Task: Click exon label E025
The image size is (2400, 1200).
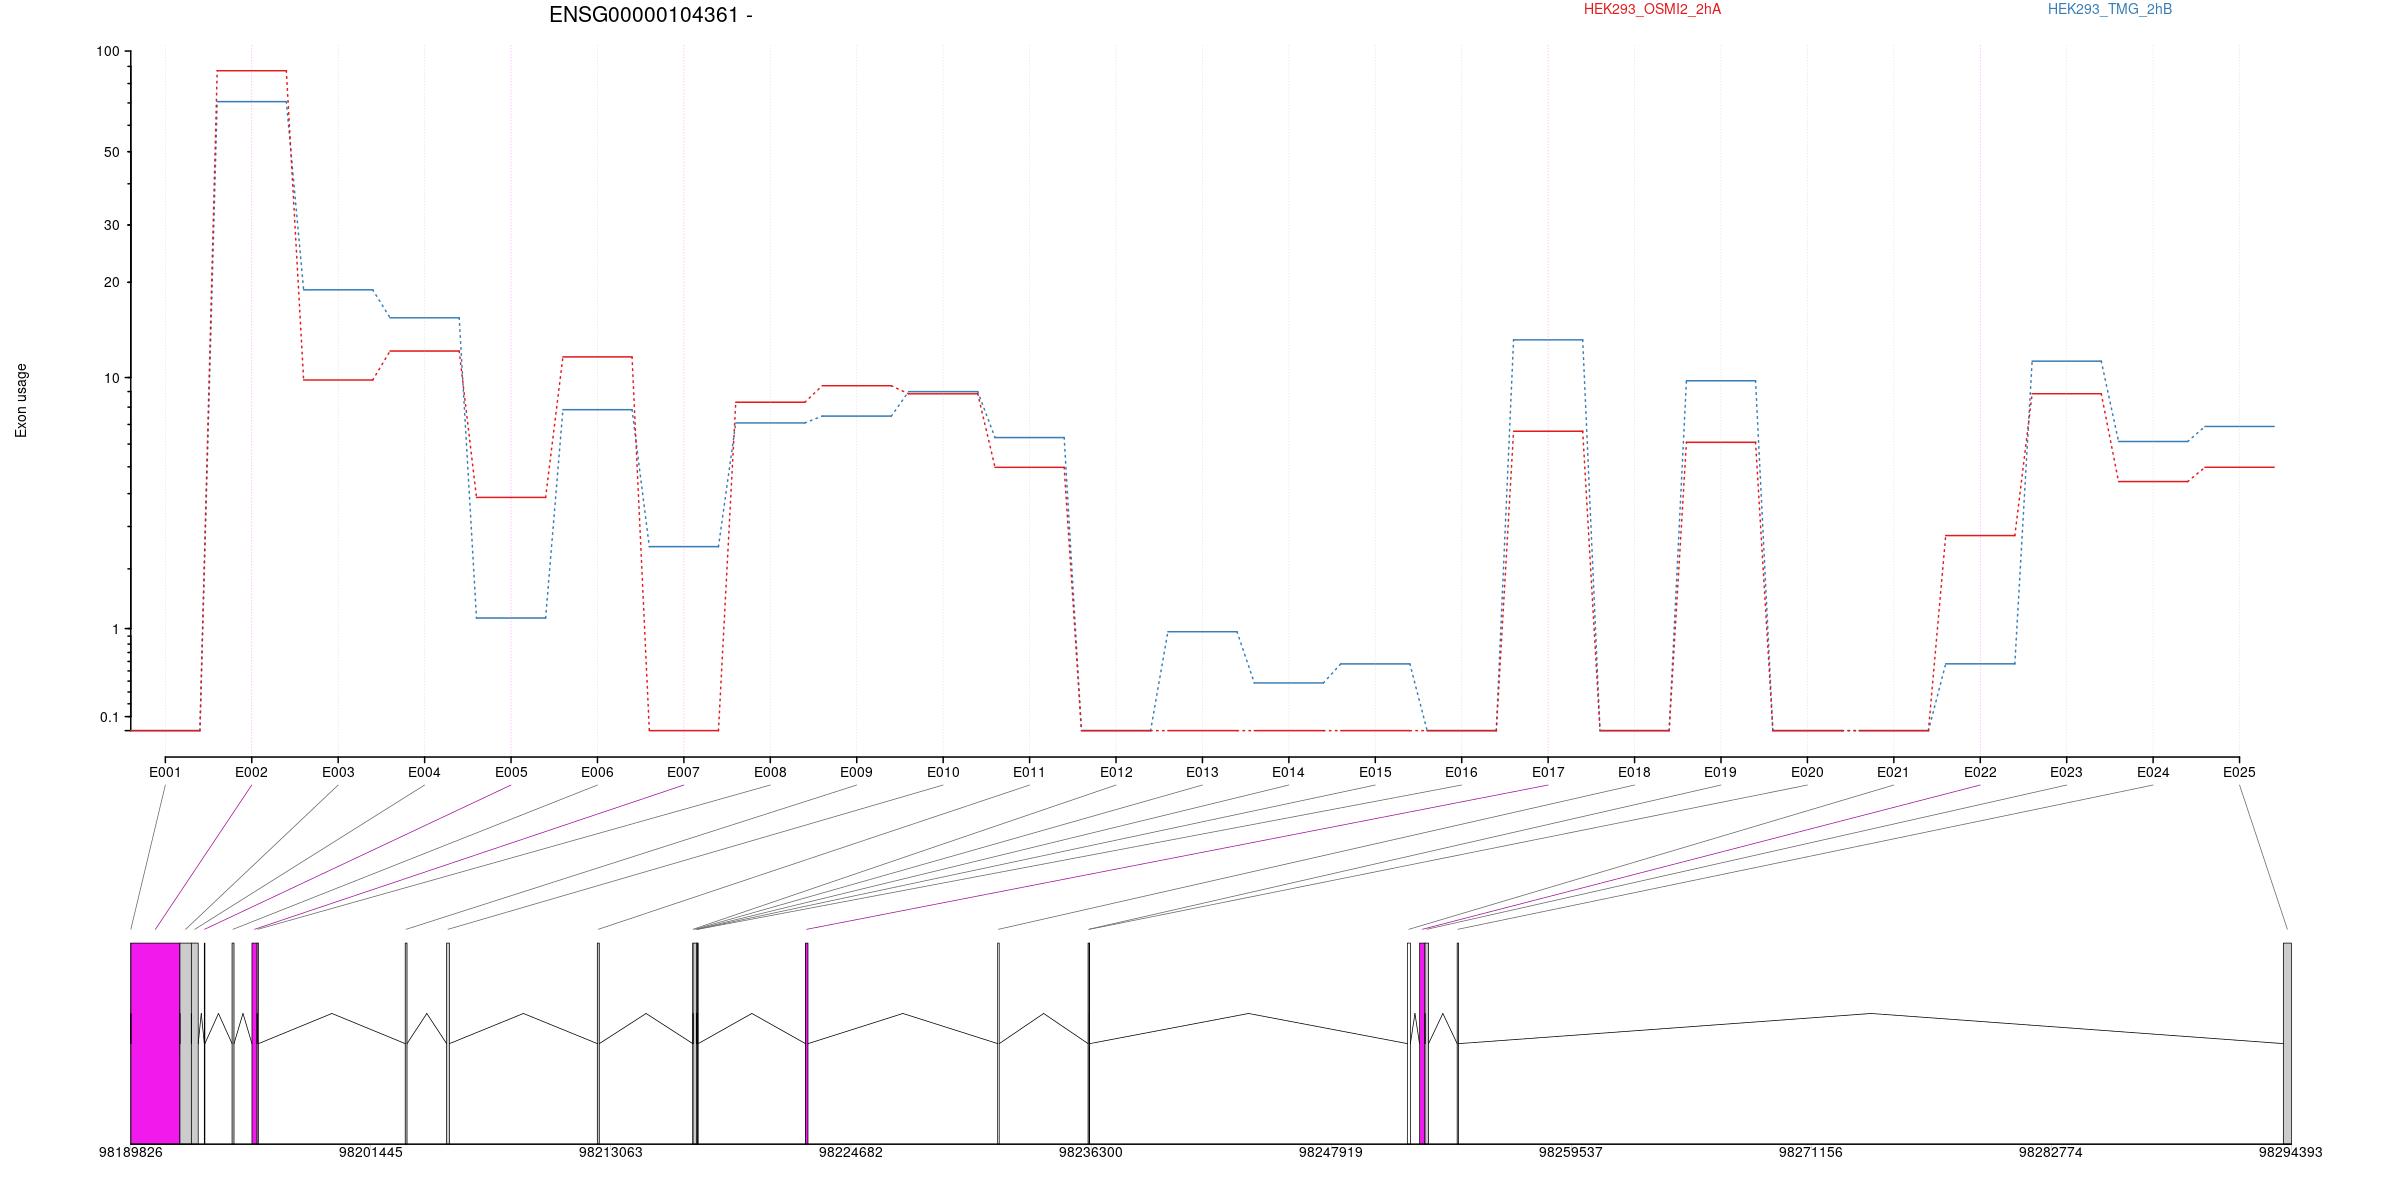Action: pyautogui.click(x=2239, y=772)
